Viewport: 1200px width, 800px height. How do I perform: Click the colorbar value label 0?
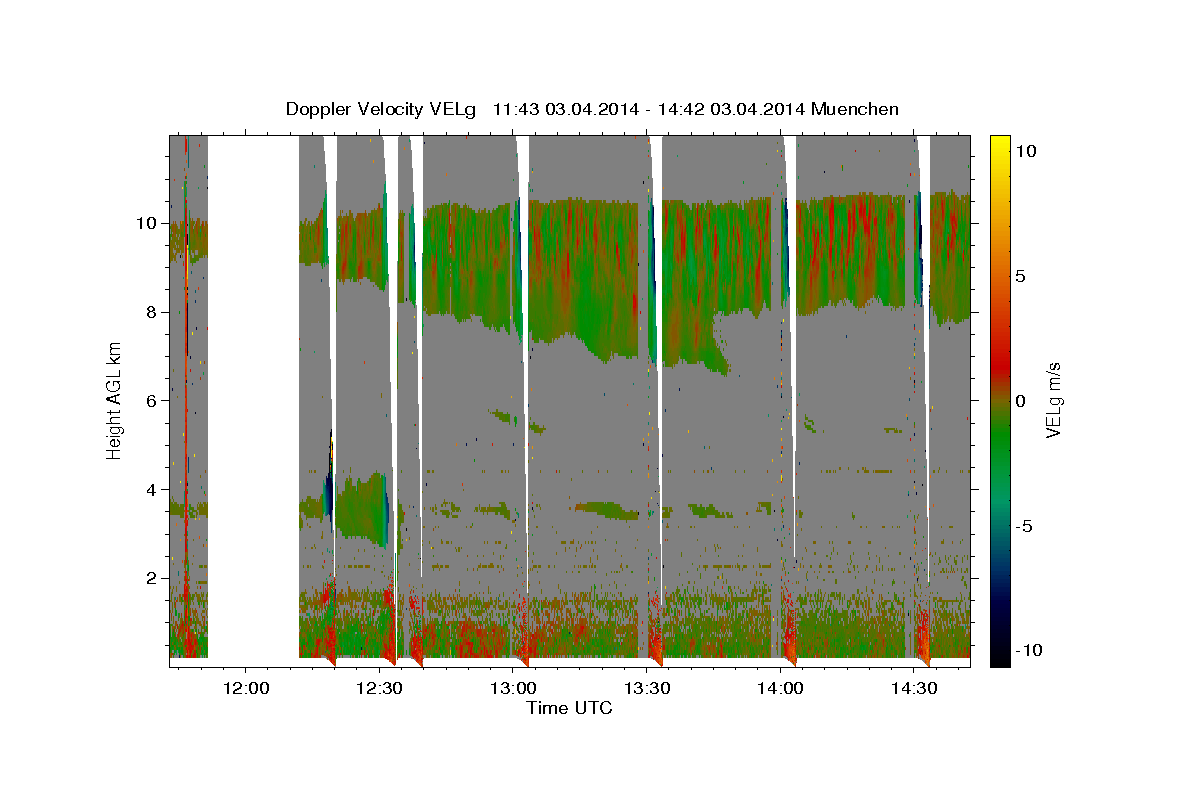[x=1022, y=400]
